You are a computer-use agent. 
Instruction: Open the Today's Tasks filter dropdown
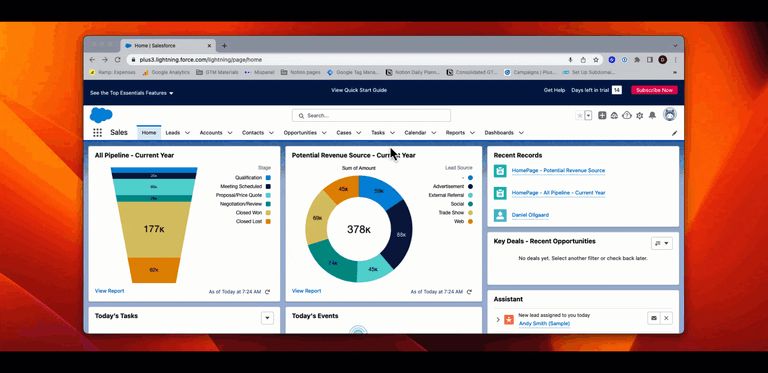[x=267, y=318]
